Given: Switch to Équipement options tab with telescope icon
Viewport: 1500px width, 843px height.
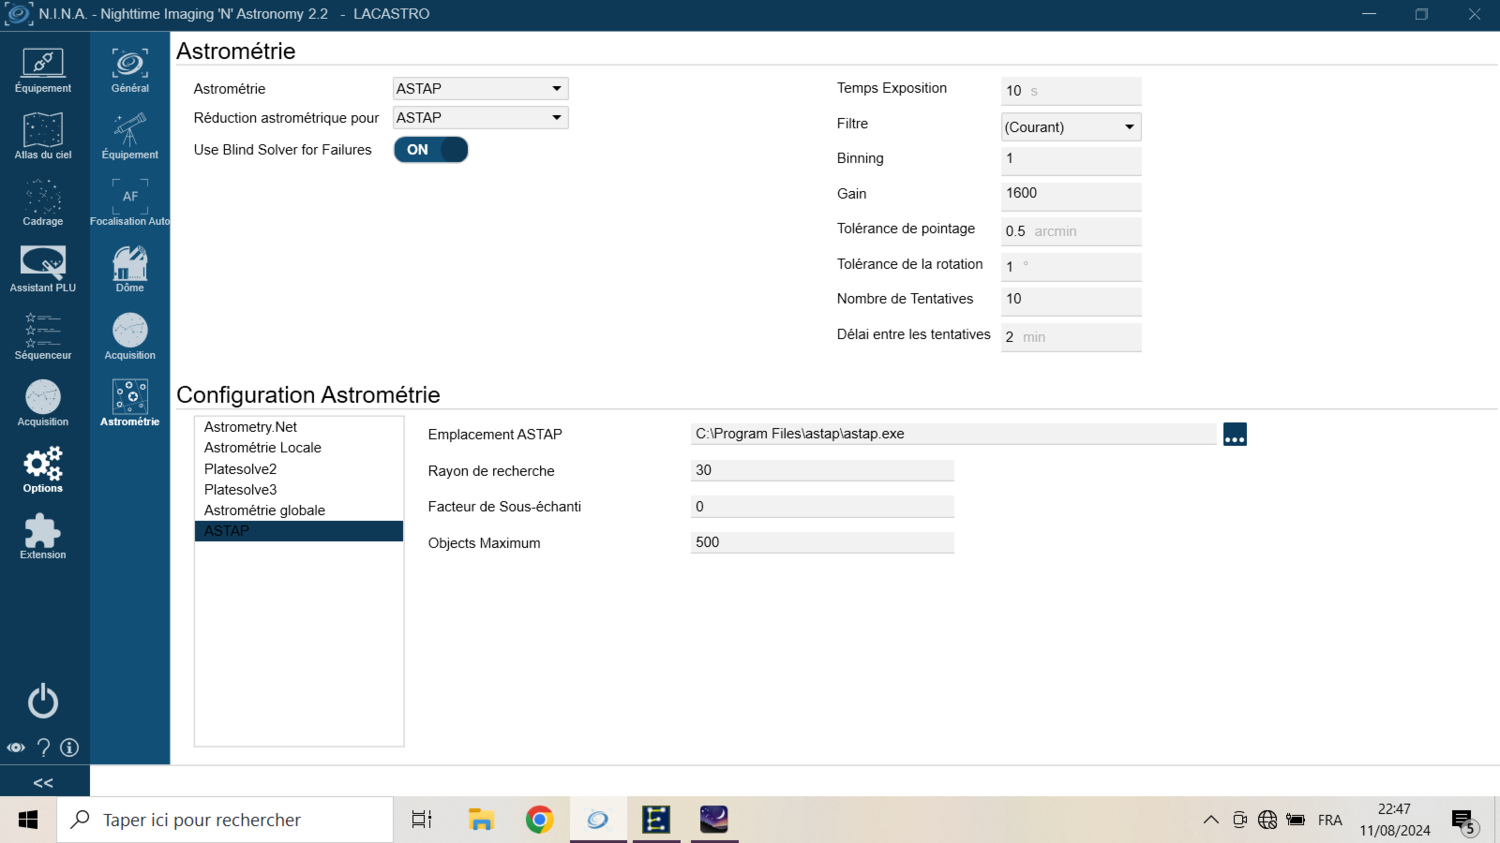Looking at the screenshot, I should coord(130,136).
